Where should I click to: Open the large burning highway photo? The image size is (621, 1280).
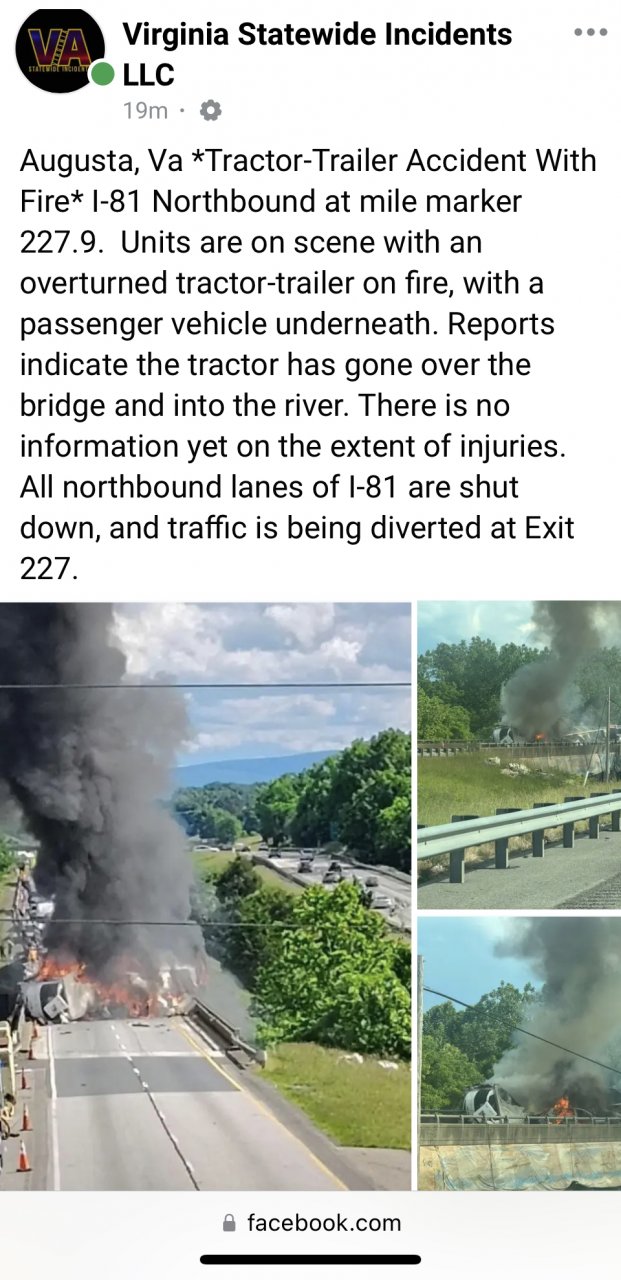pyautogui.click(x=205, y=896)
